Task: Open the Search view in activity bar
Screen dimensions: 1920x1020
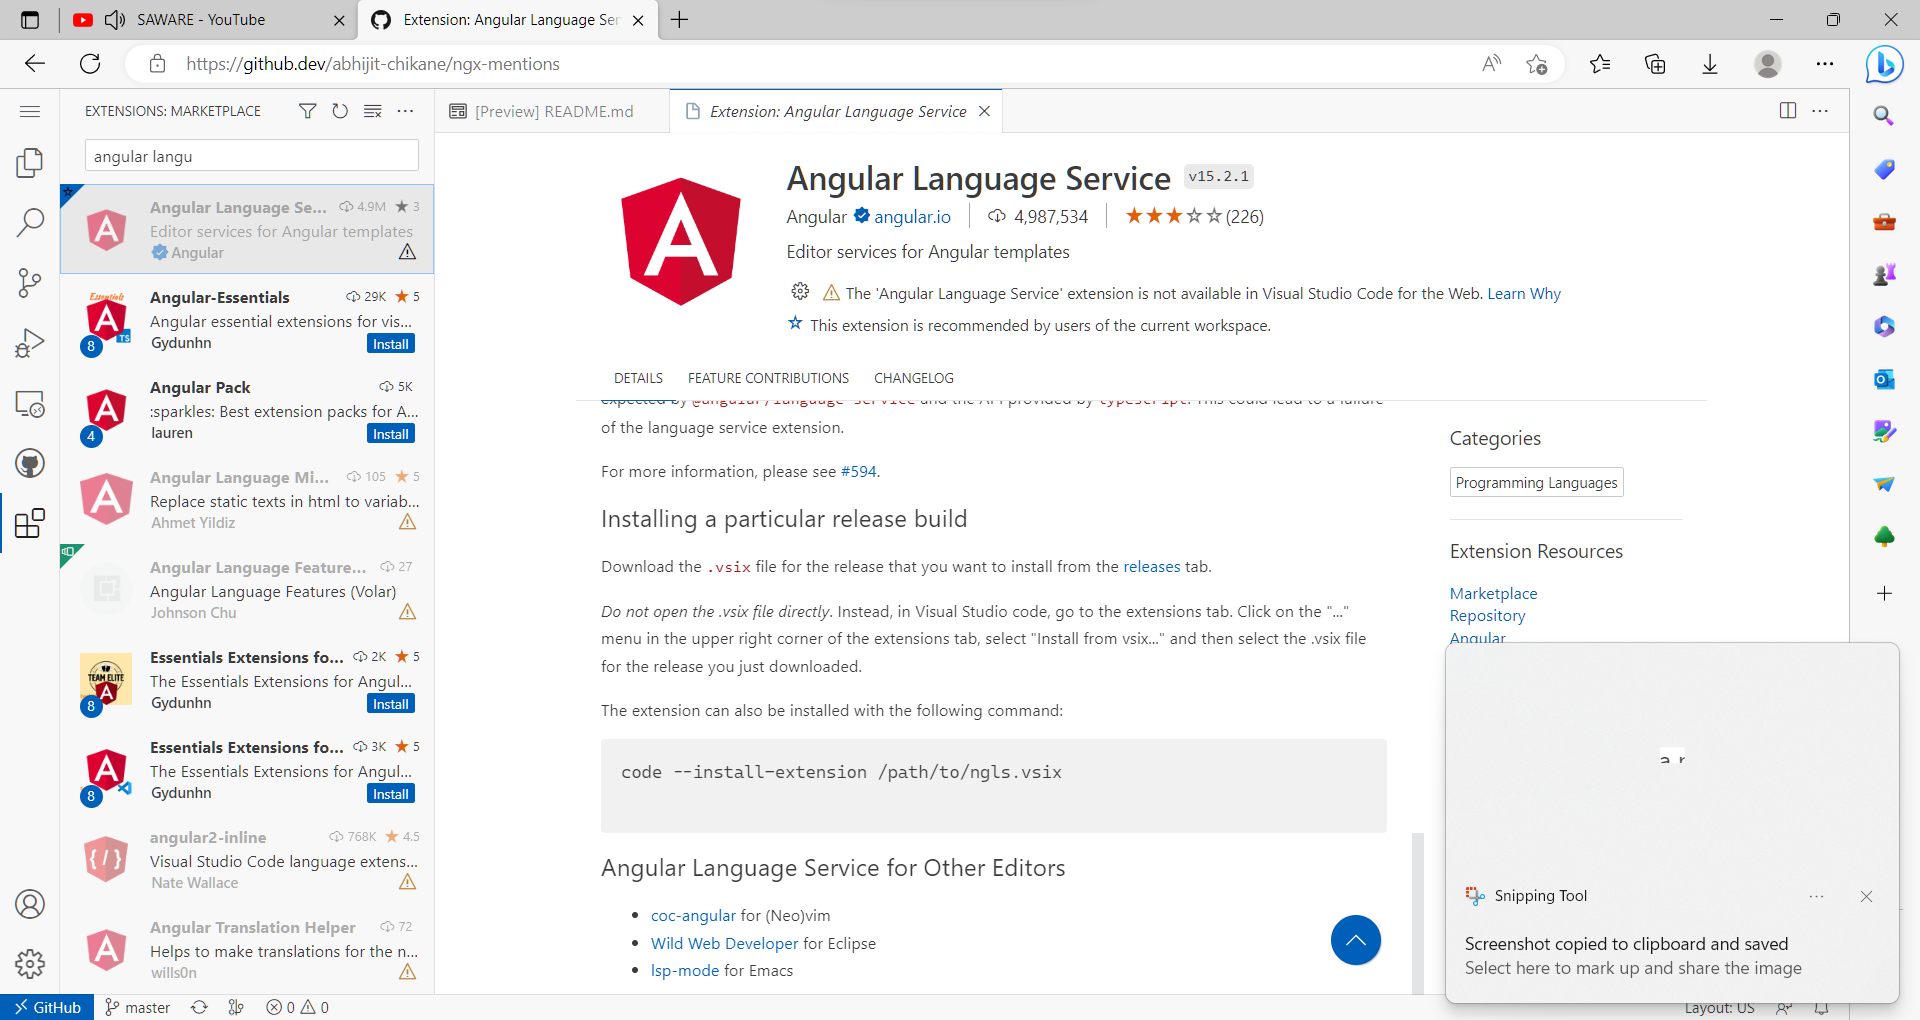Action: pos(30,222)
